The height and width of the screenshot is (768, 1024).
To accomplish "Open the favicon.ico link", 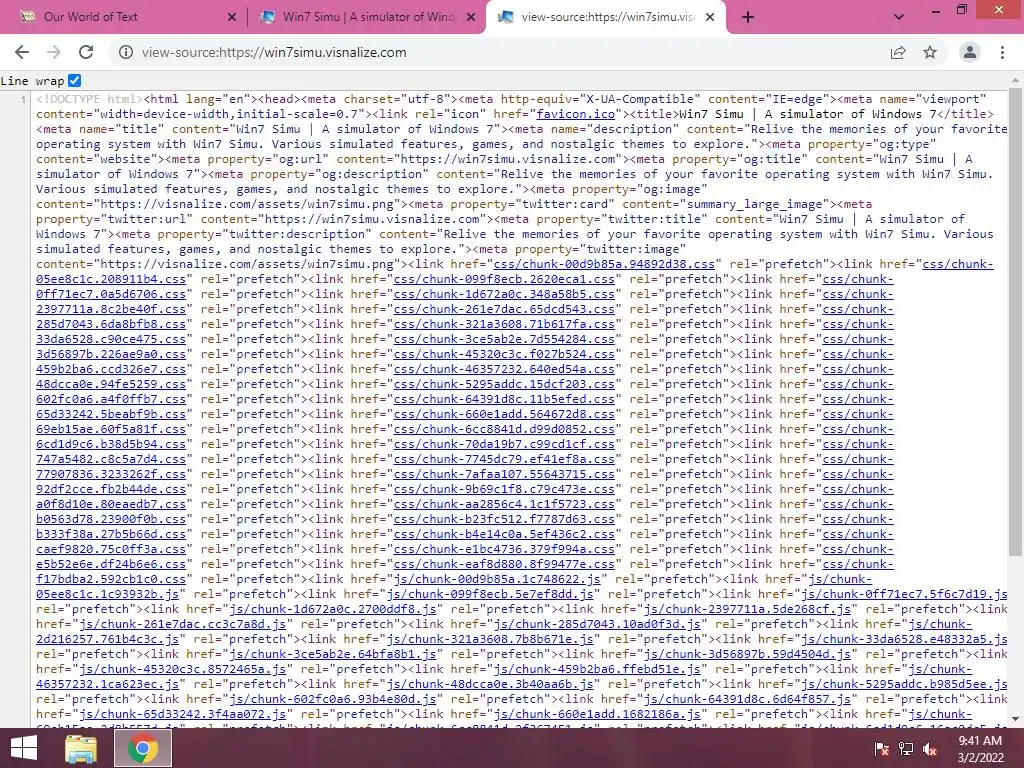I will (x=575, y=114).
